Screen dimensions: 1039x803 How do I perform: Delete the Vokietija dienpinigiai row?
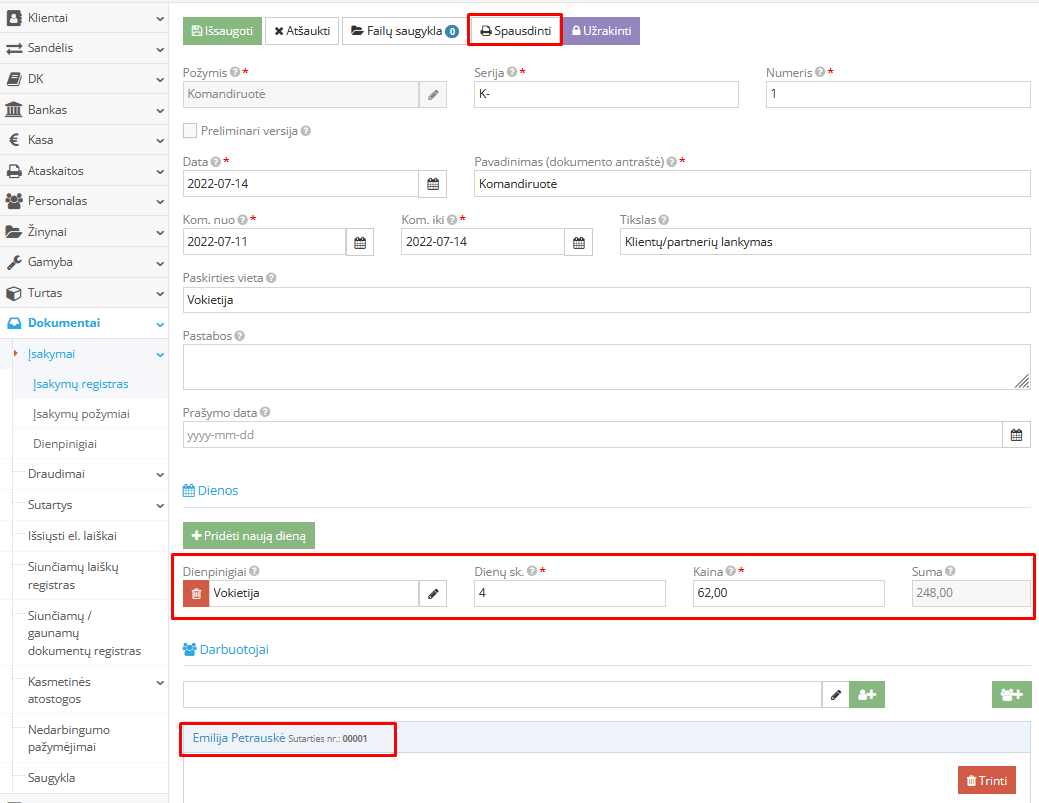[196, 593]
